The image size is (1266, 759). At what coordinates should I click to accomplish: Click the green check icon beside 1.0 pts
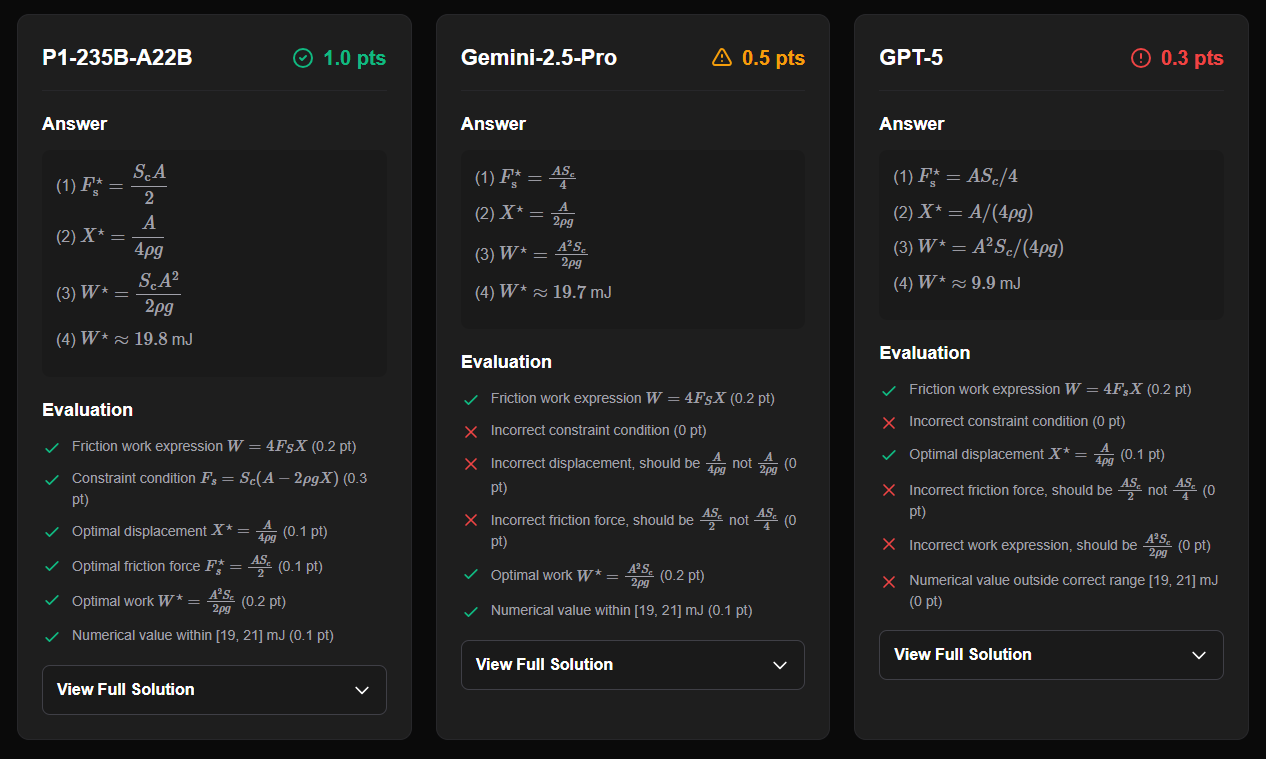coord(303,59)
